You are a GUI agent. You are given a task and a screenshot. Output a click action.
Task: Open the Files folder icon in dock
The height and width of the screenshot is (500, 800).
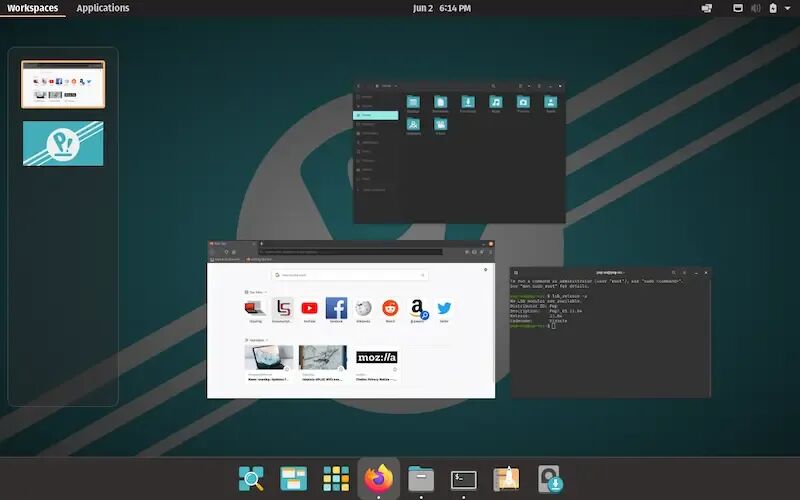point(421,479)
